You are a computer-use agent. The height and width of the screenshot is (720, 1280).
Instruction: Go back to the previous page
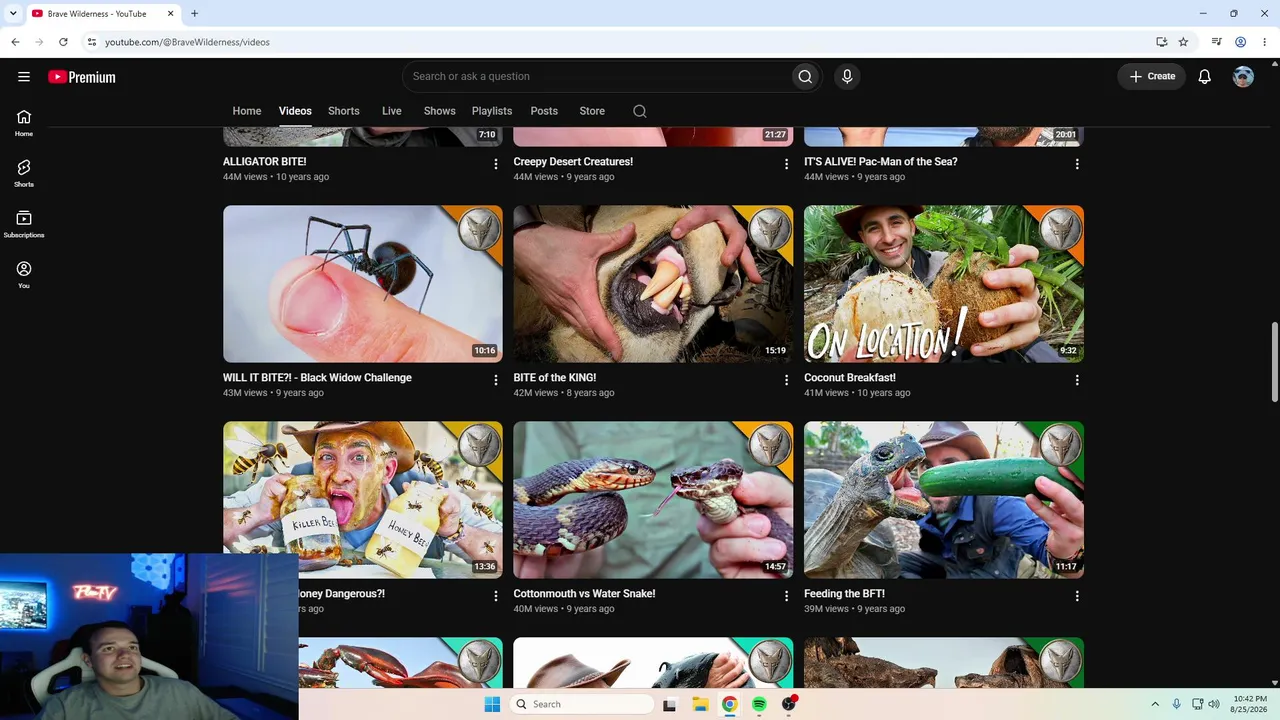pos(15,42)
